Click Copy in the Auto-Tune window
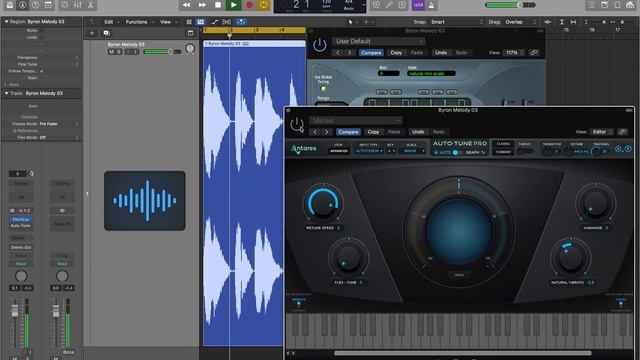640x360 pixels. point(373,132)
